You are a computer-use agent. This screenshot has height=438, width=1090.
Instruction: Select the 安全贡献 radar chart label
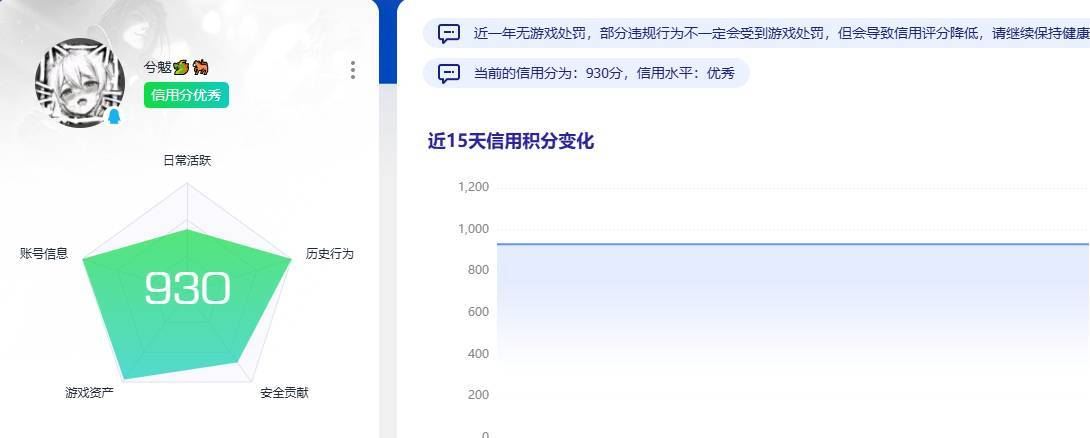(284, 393)
